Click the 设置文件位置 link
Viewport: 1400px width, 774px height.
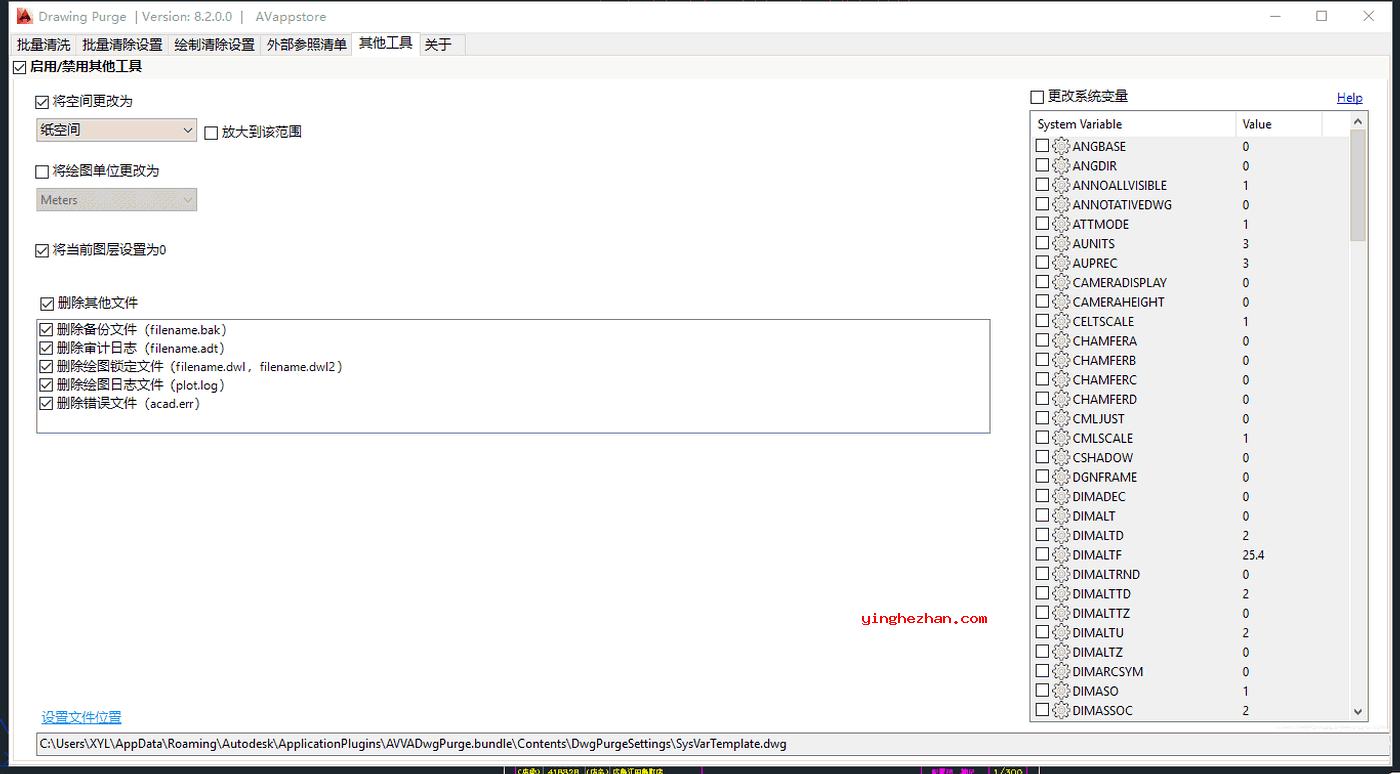[81, 717]
